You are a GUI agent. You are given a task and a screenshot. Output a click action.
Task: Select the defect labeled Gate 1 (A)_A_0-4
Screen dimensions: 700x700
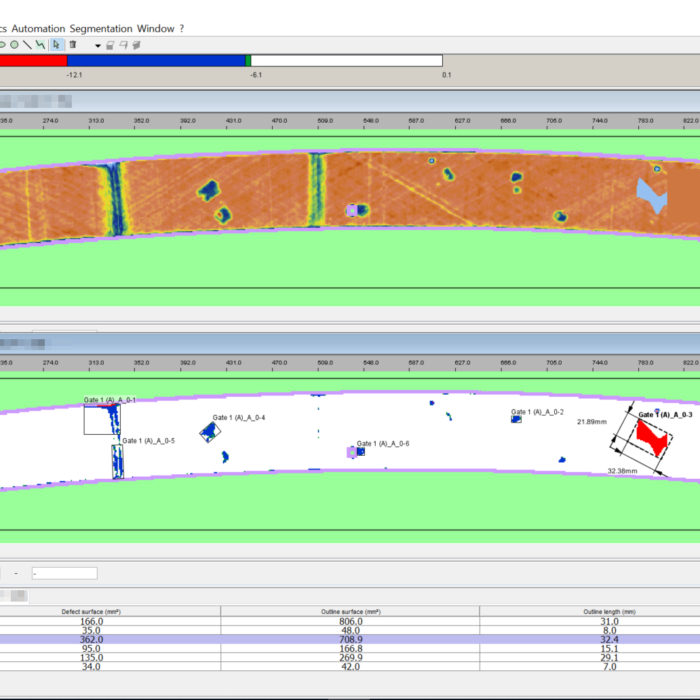tap(209, 432)
